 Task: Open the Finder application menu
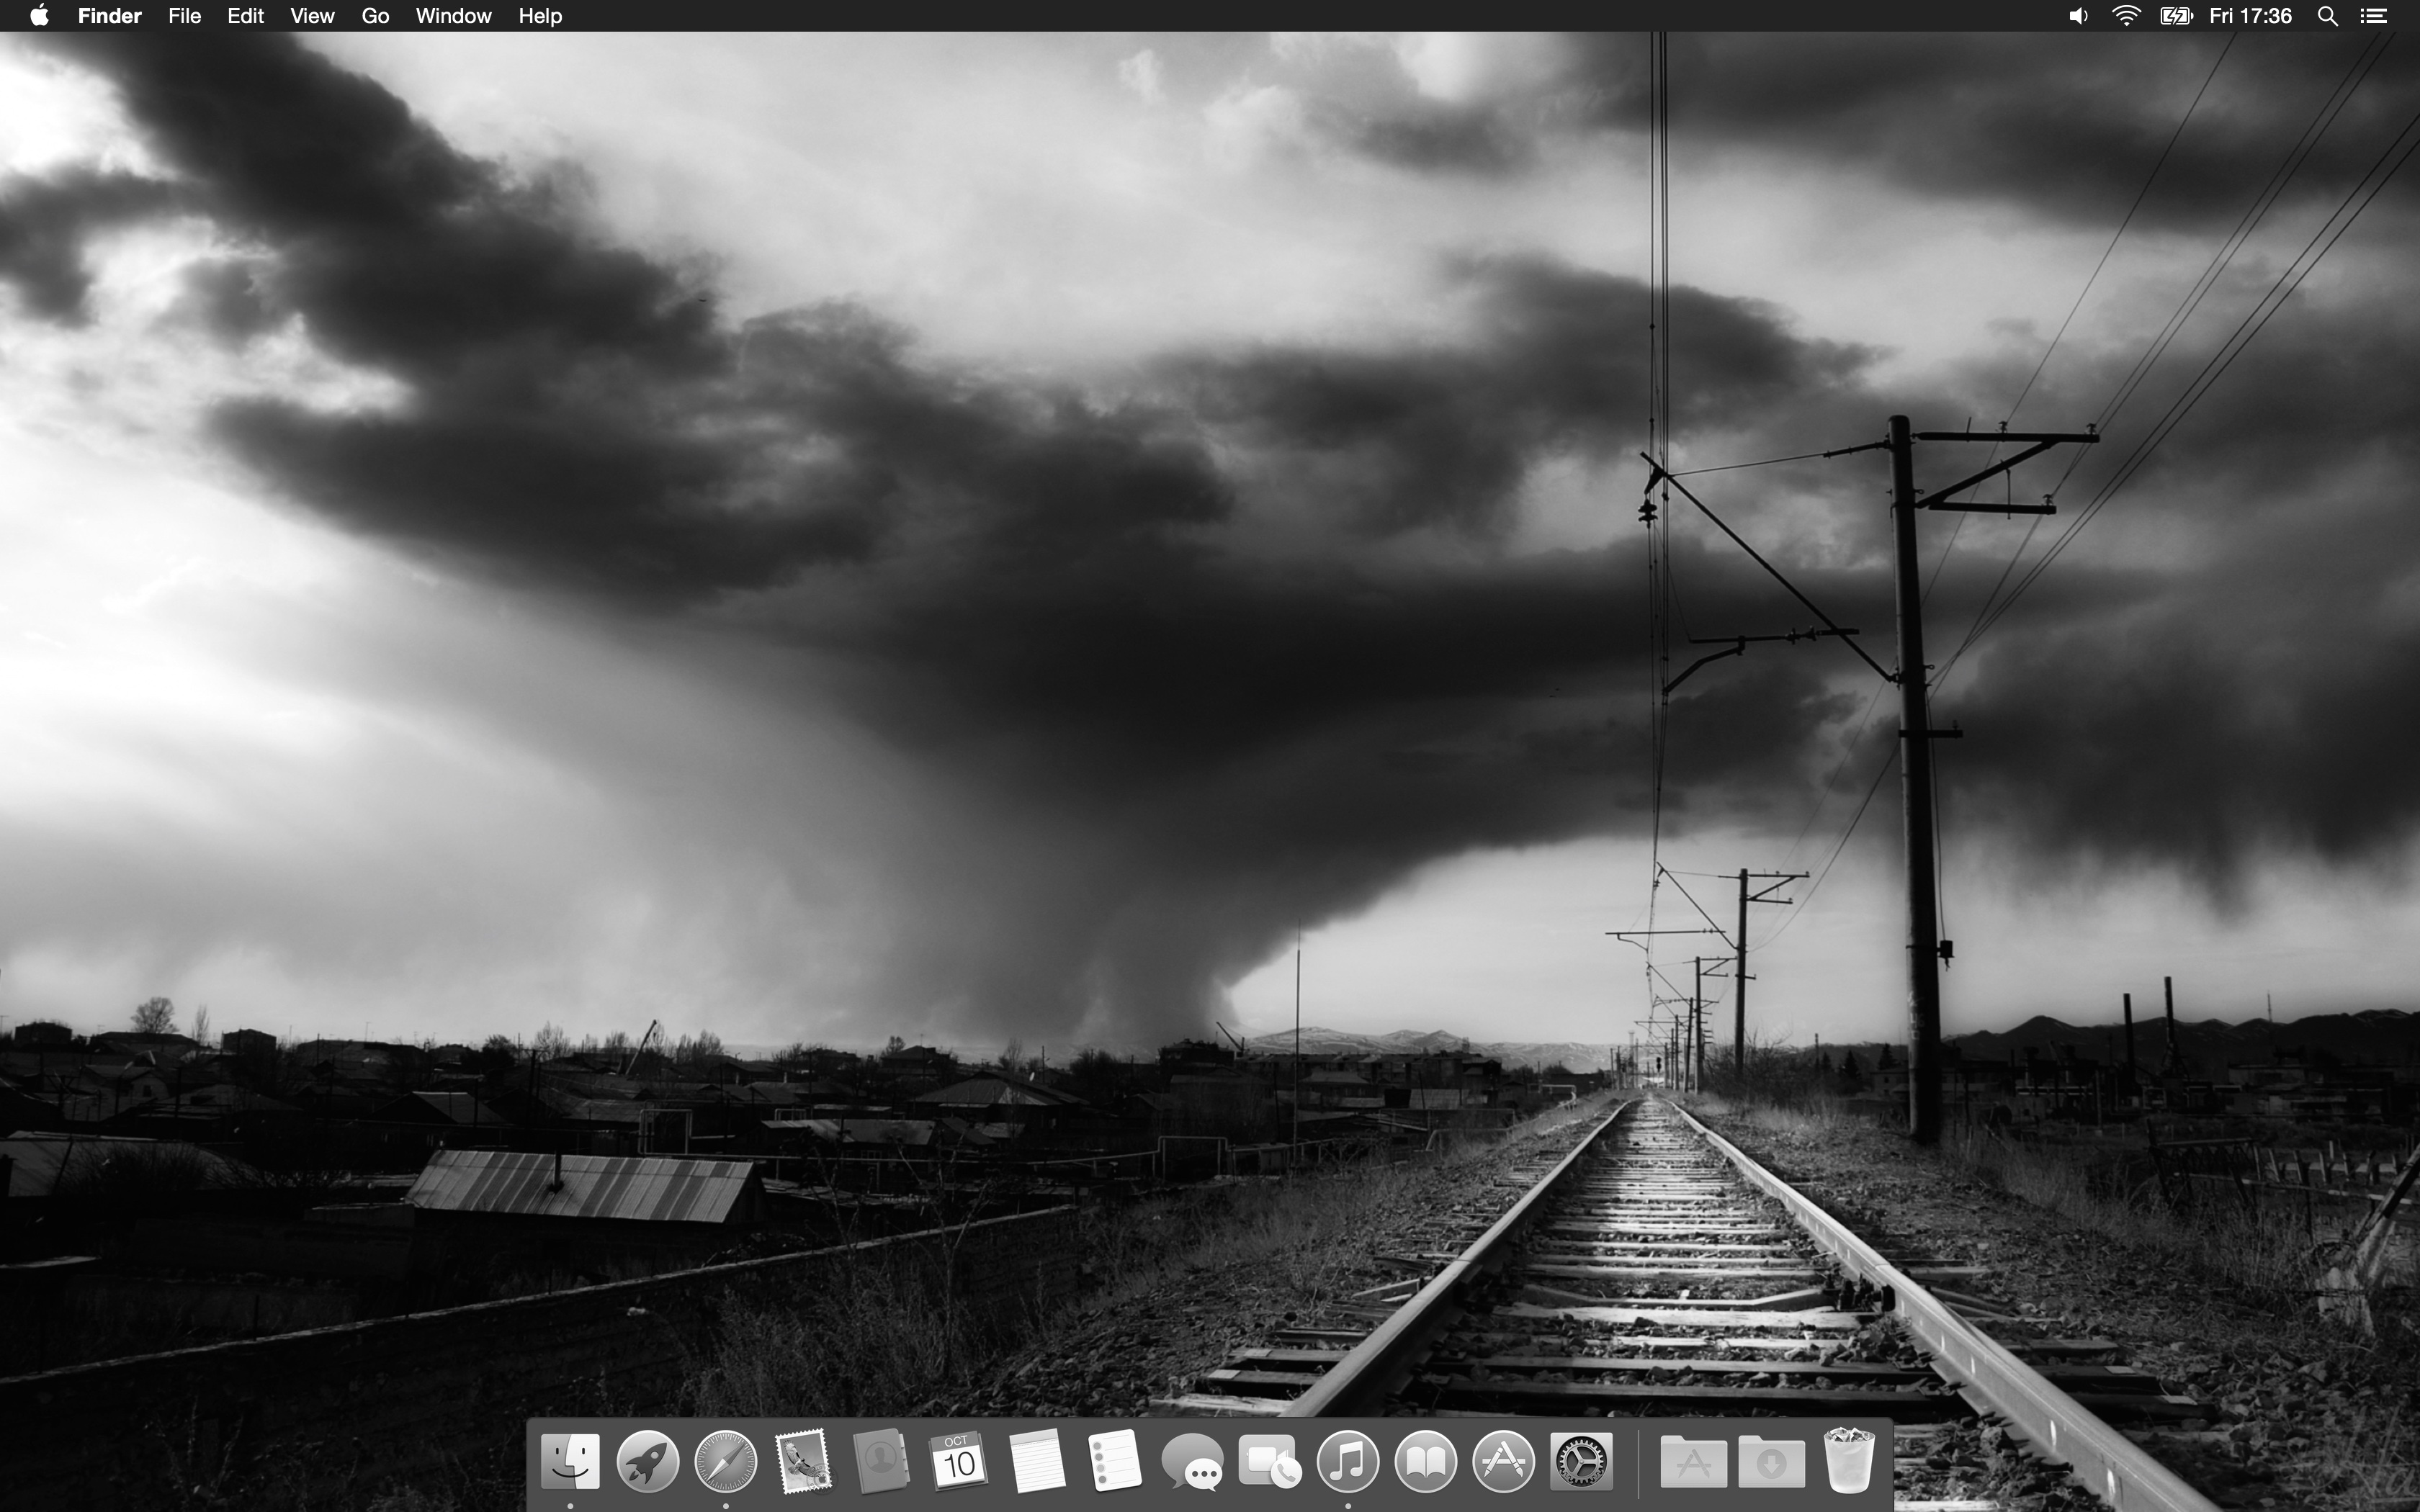[x=110, y=16]
